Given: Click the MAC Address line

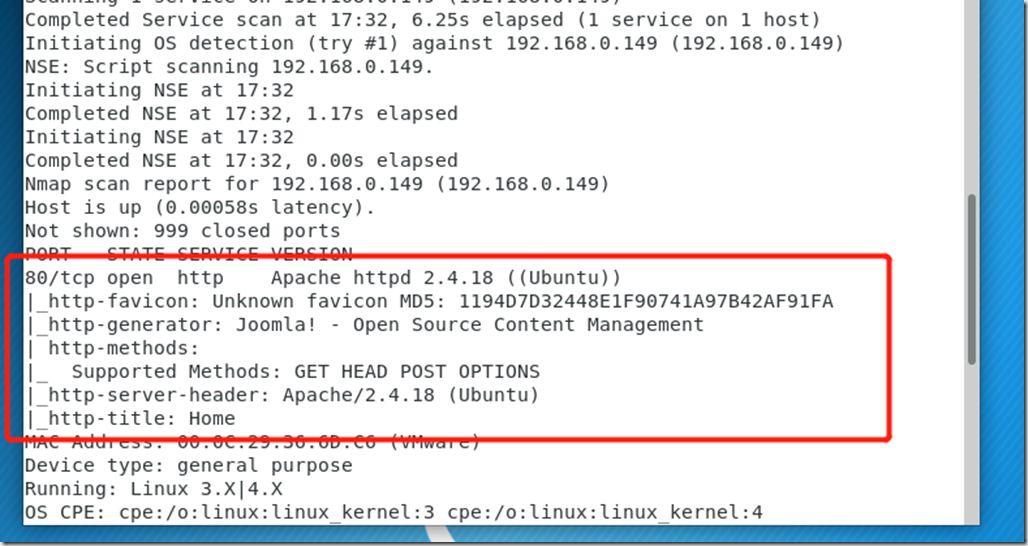Looking at the screenshot, I should point(252,442).
